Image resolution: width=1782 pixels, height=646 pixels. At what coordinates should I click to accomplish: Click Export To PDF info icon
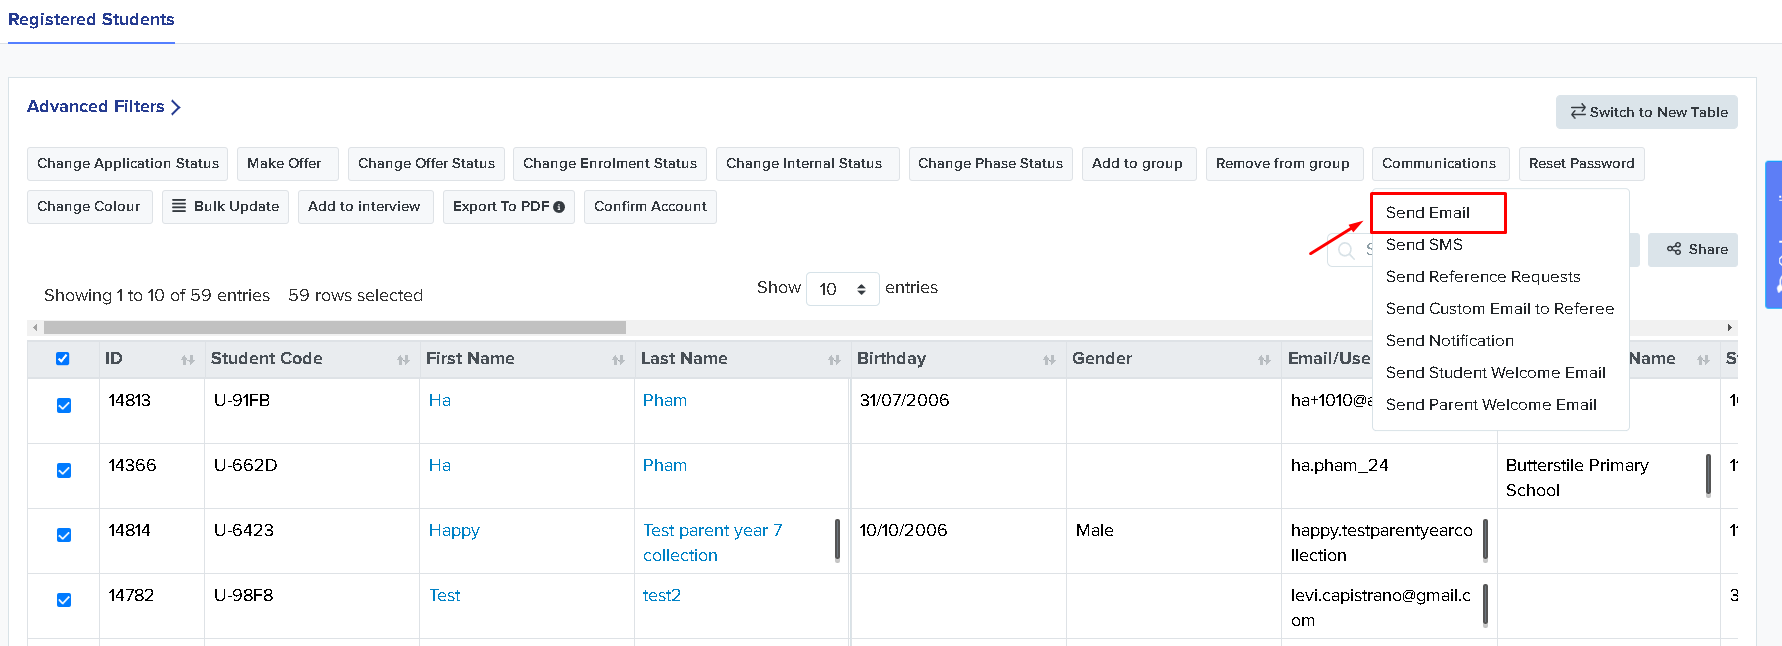[559, 207]
